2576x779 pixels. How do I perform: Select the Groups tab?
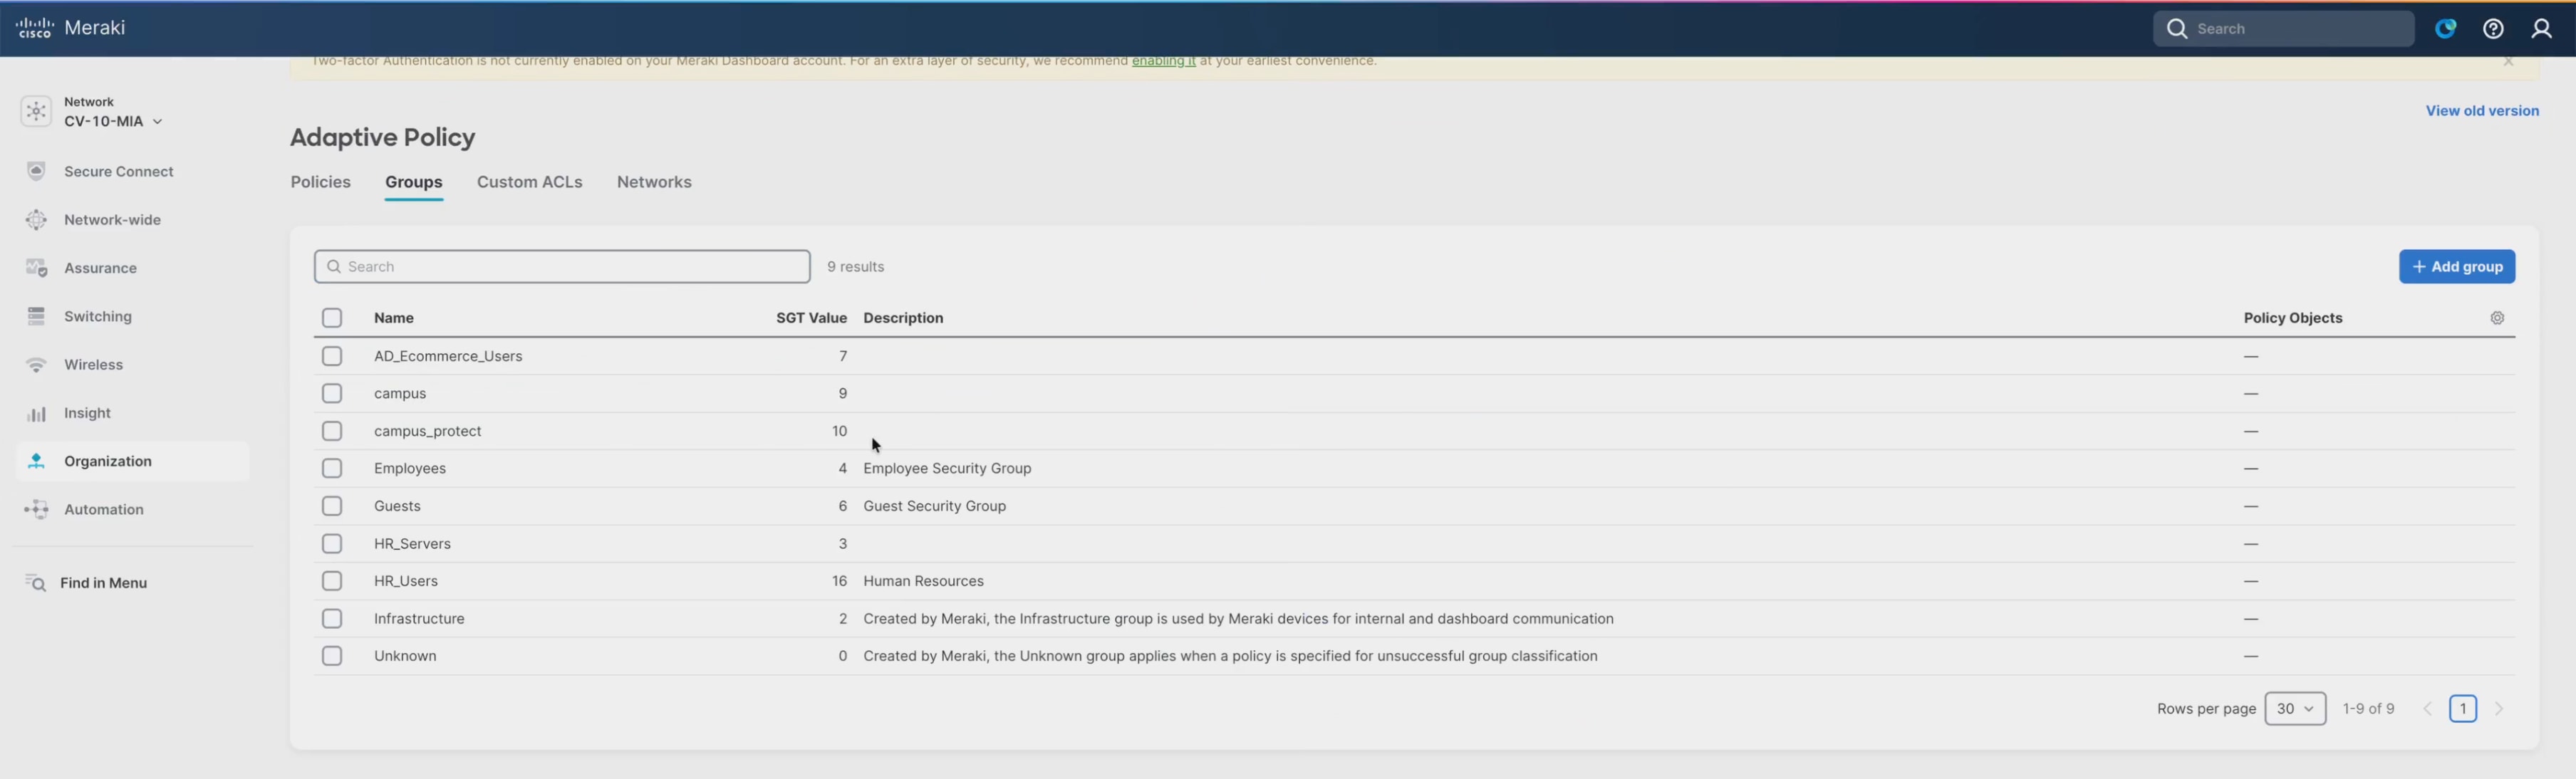[413, 182]
